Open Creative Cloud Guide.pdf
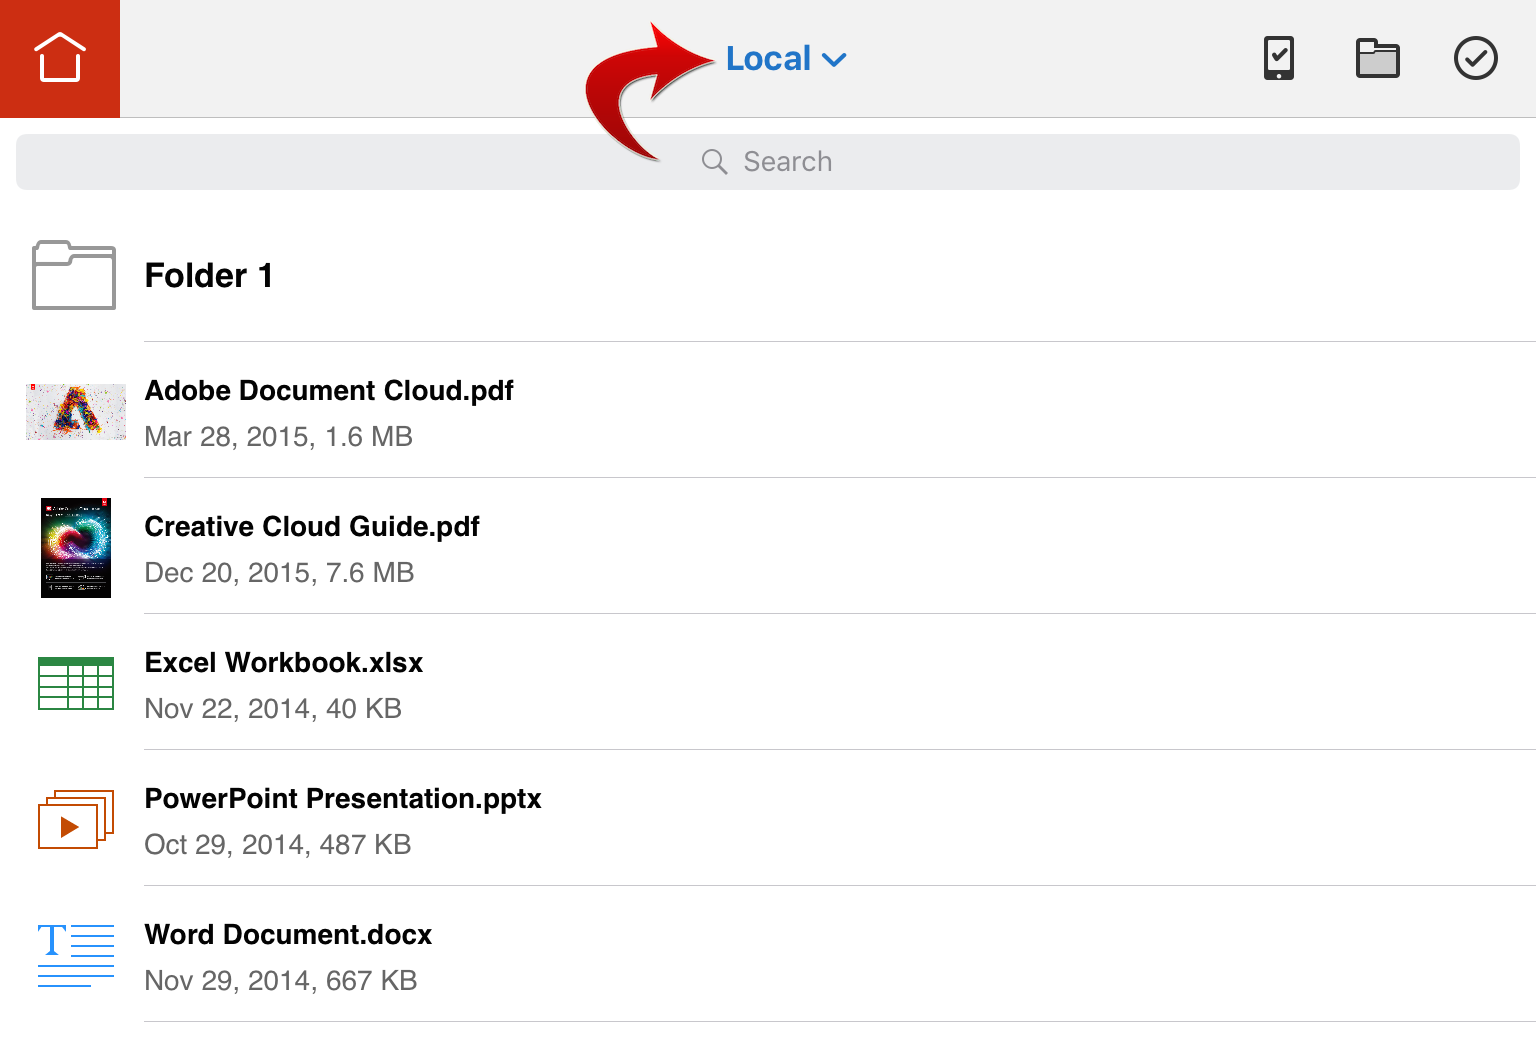1536x1058 pixels. click(x=768, y=547)
